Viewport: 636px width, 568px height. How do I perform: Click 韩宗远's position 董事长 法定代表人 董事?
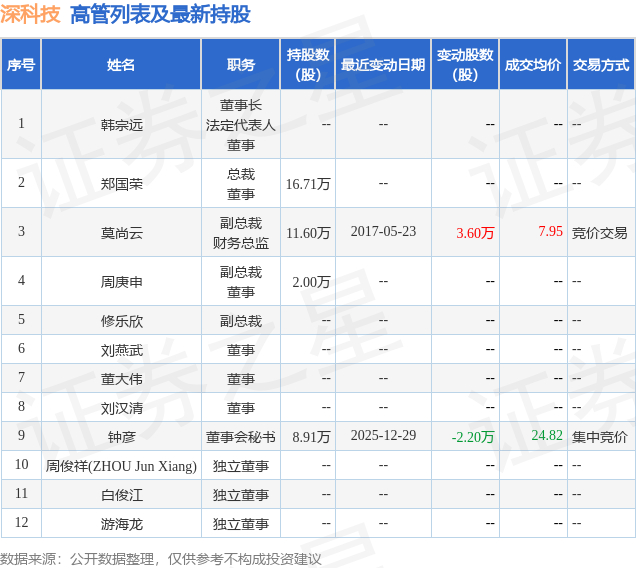tap(241, 125)
